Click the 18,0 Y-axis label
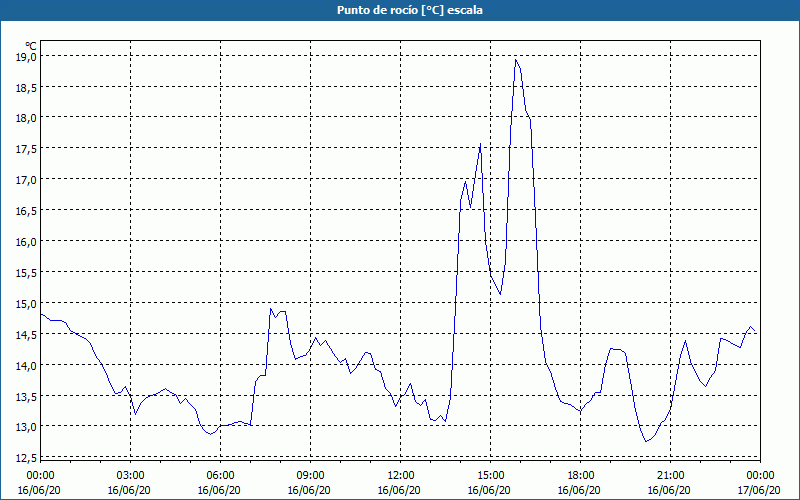 [27, 118]
